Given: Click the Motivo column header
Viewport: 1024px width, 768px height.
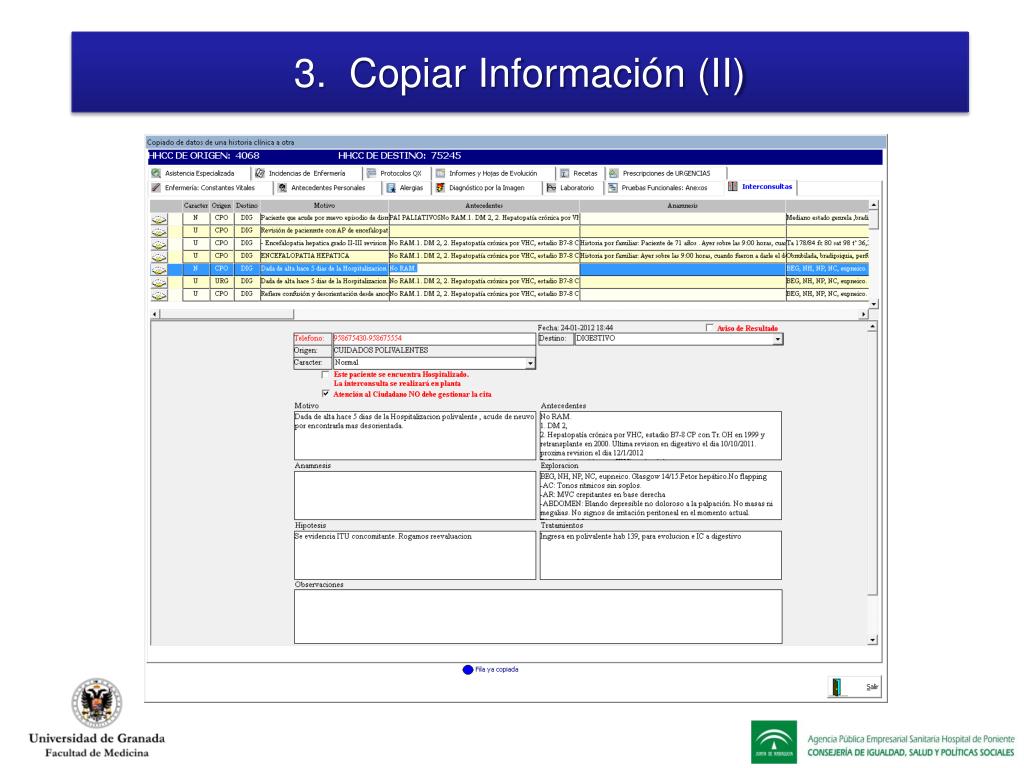Looking at the screenshot, I should click(x=324, y=206).
